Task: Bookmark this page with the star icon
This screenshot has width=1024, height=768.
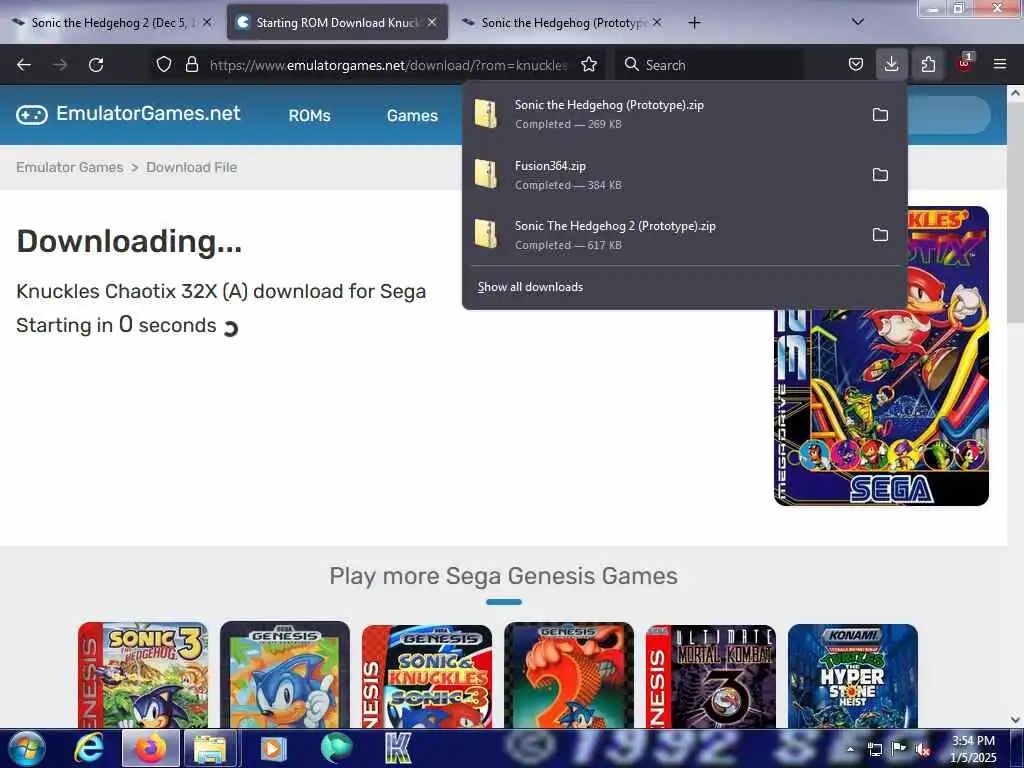Action: pos(589,64)
